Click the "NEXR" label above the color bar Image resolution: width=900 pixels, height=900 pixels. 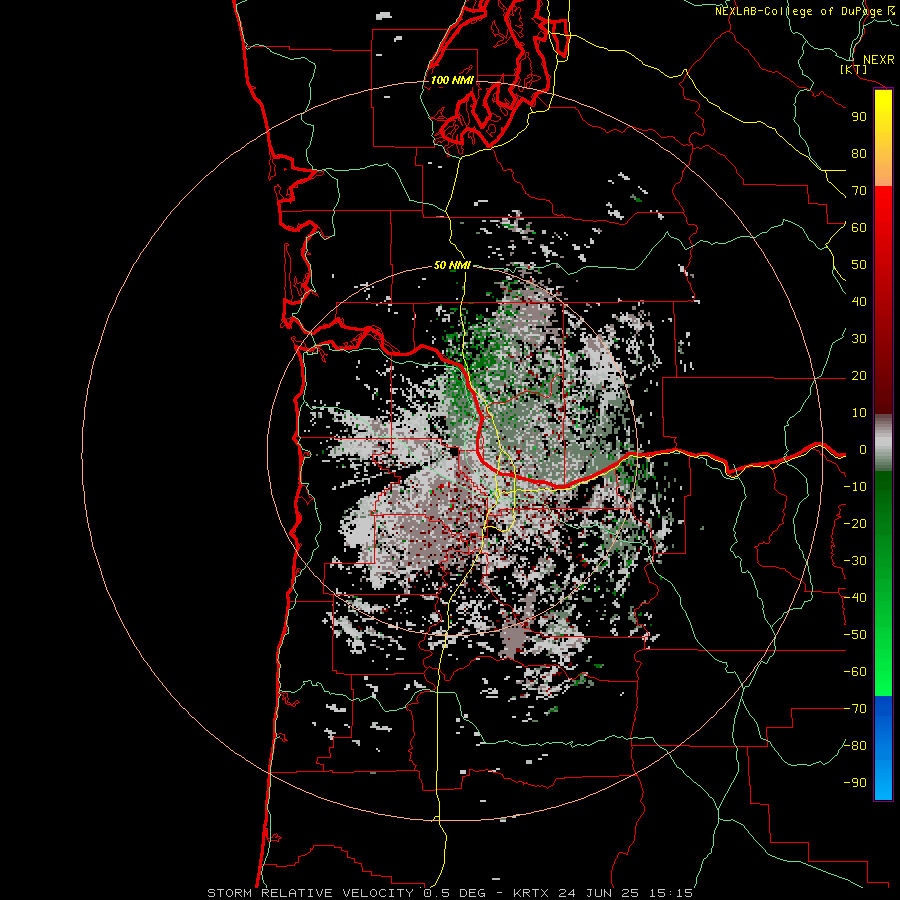(878, 60)
